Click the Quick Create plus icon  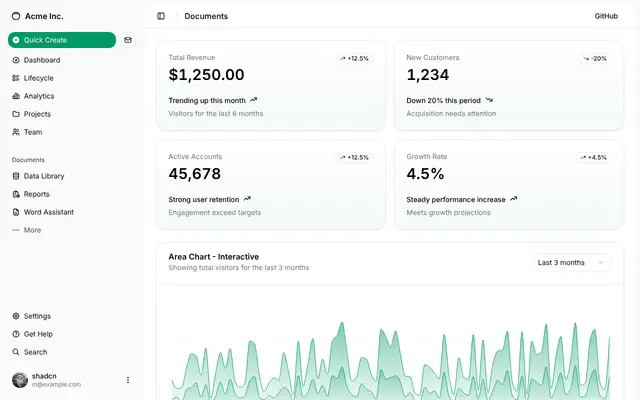[x=16, y=40]
